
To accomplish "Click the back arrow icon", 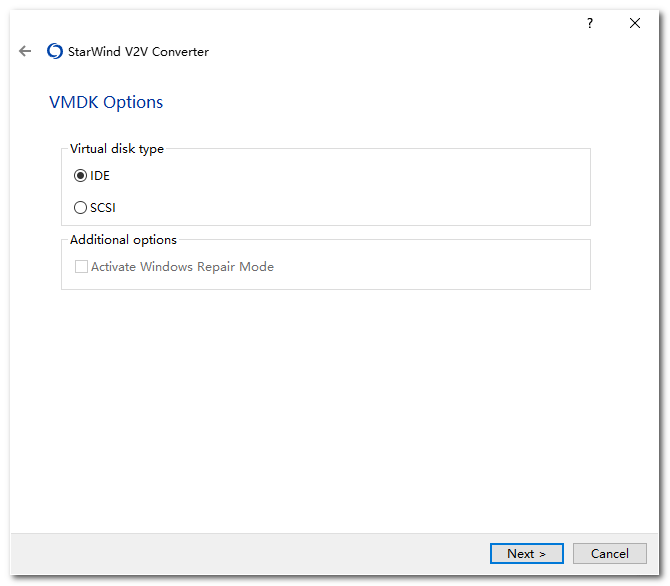I will click(25, 52).
